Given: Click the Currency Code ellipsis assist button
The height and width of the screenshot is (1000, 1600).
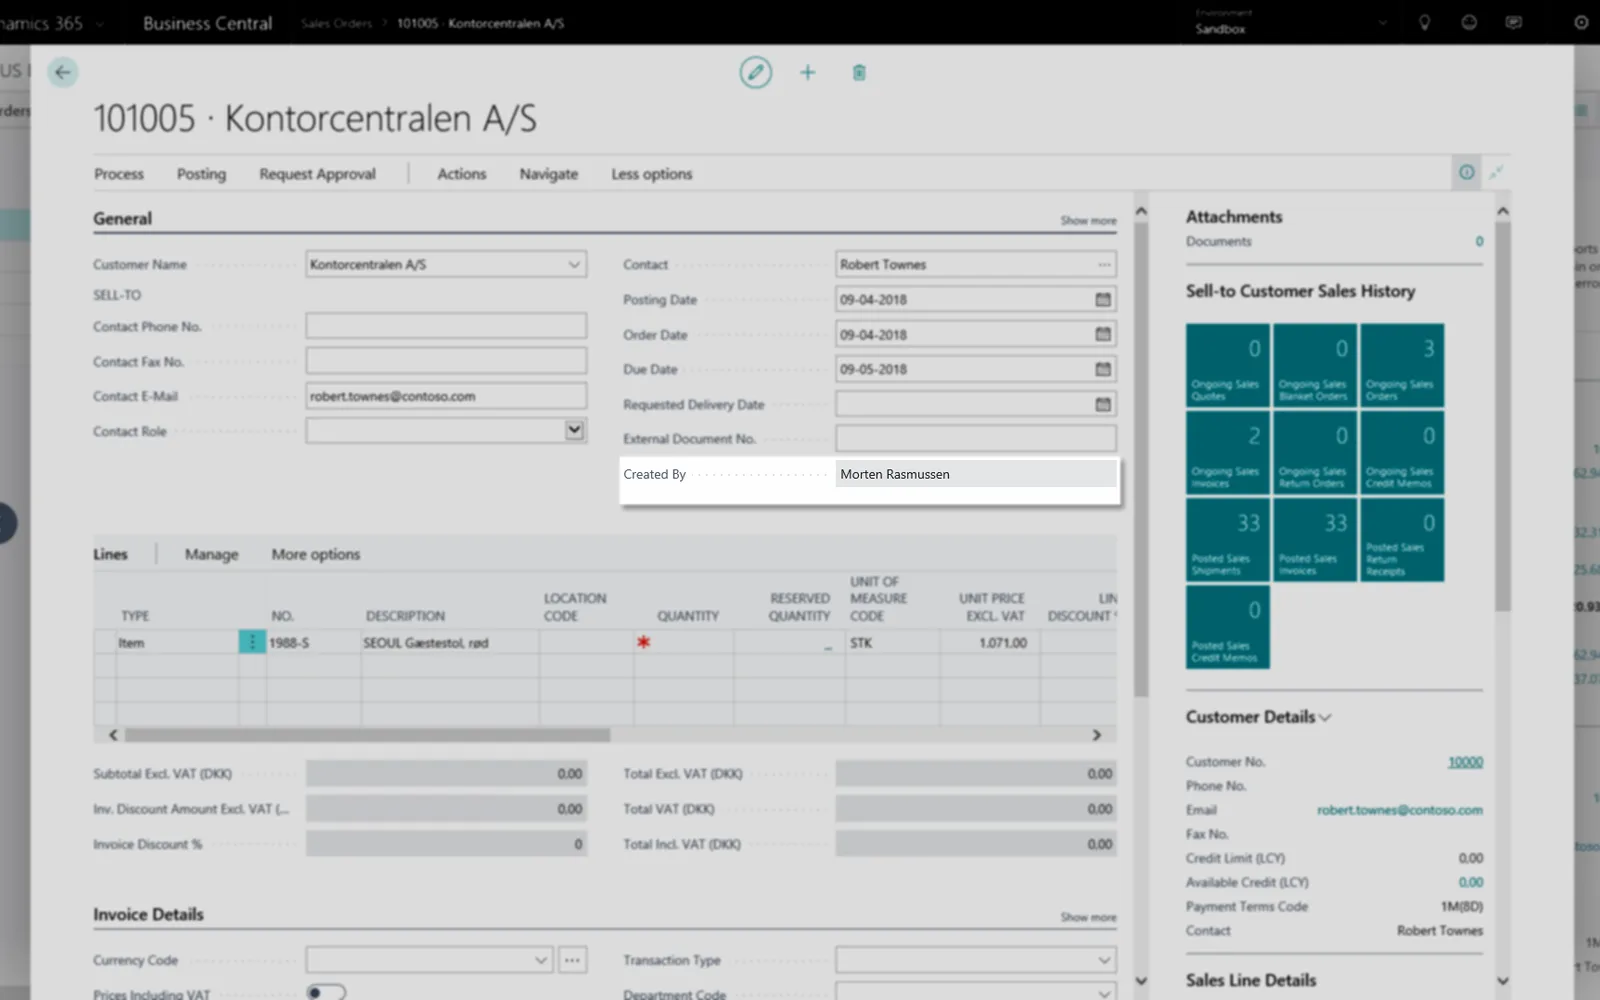Looking at the screenshot, I should point(572,960).
